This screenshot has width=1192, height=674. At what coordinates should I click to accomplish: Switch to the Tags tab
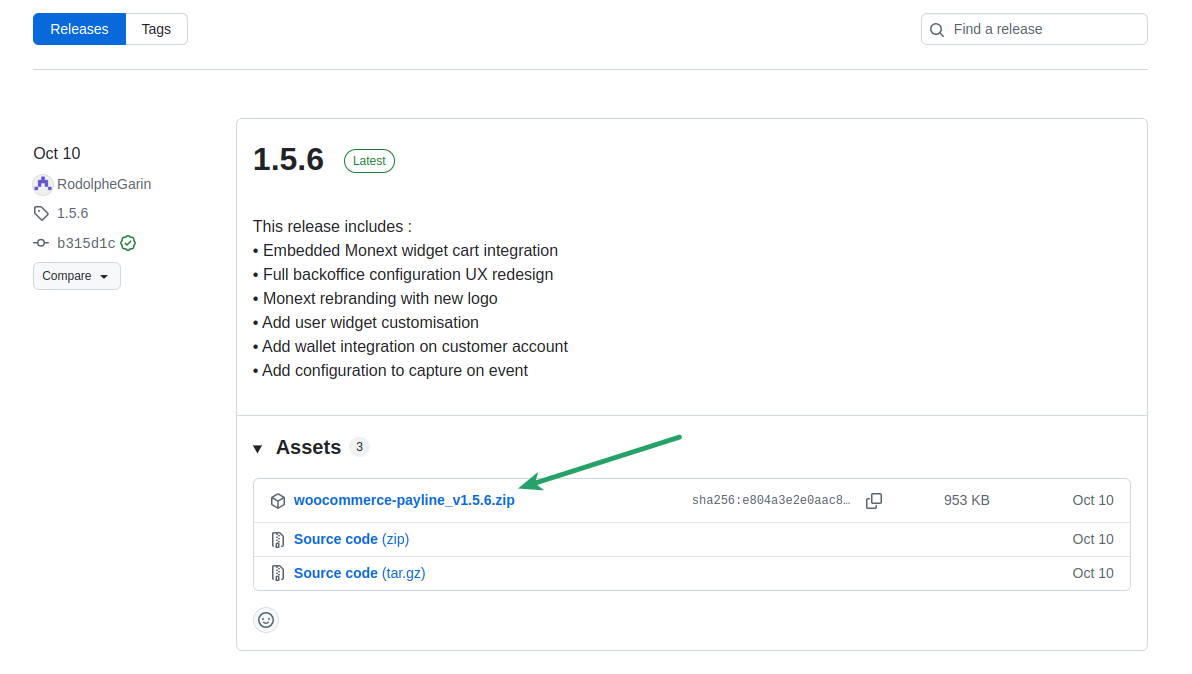coord(156,29)
